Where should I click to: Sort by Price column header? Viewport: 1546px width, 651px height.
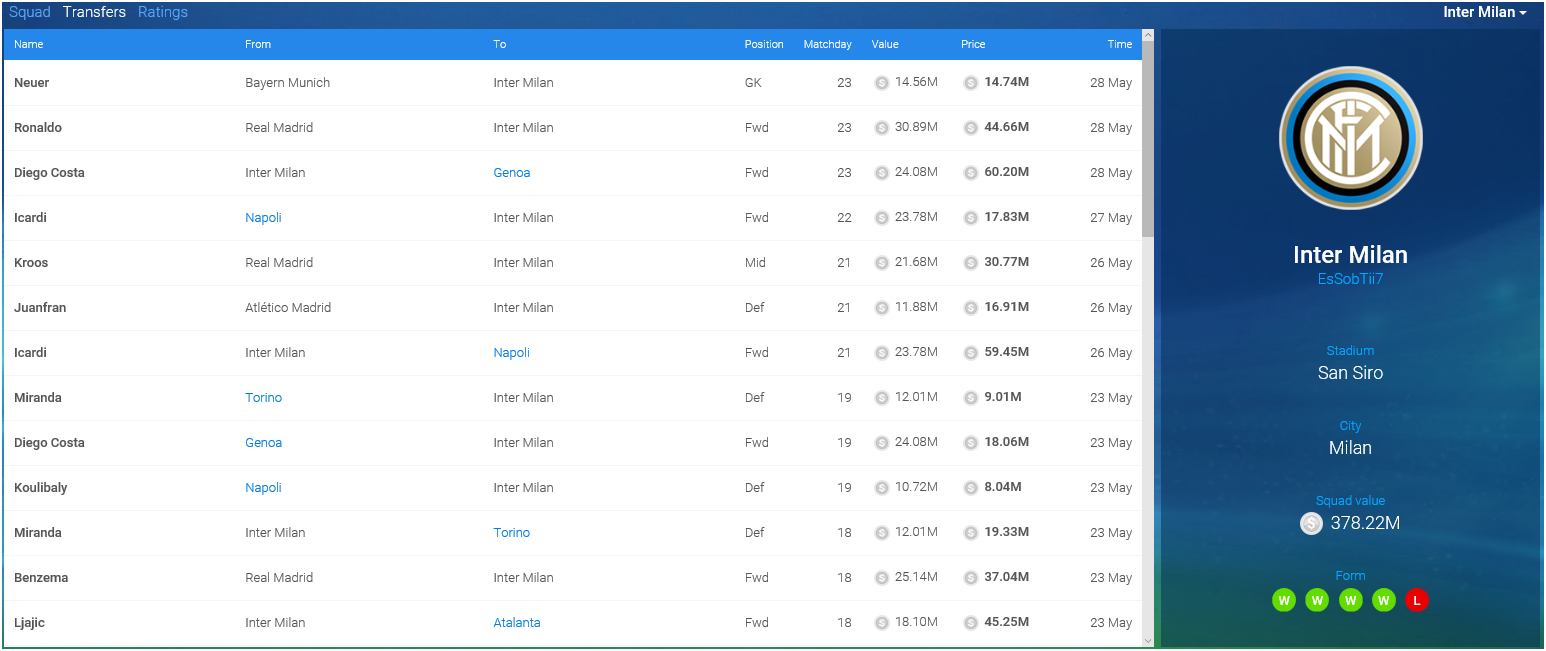pos(973,44)
